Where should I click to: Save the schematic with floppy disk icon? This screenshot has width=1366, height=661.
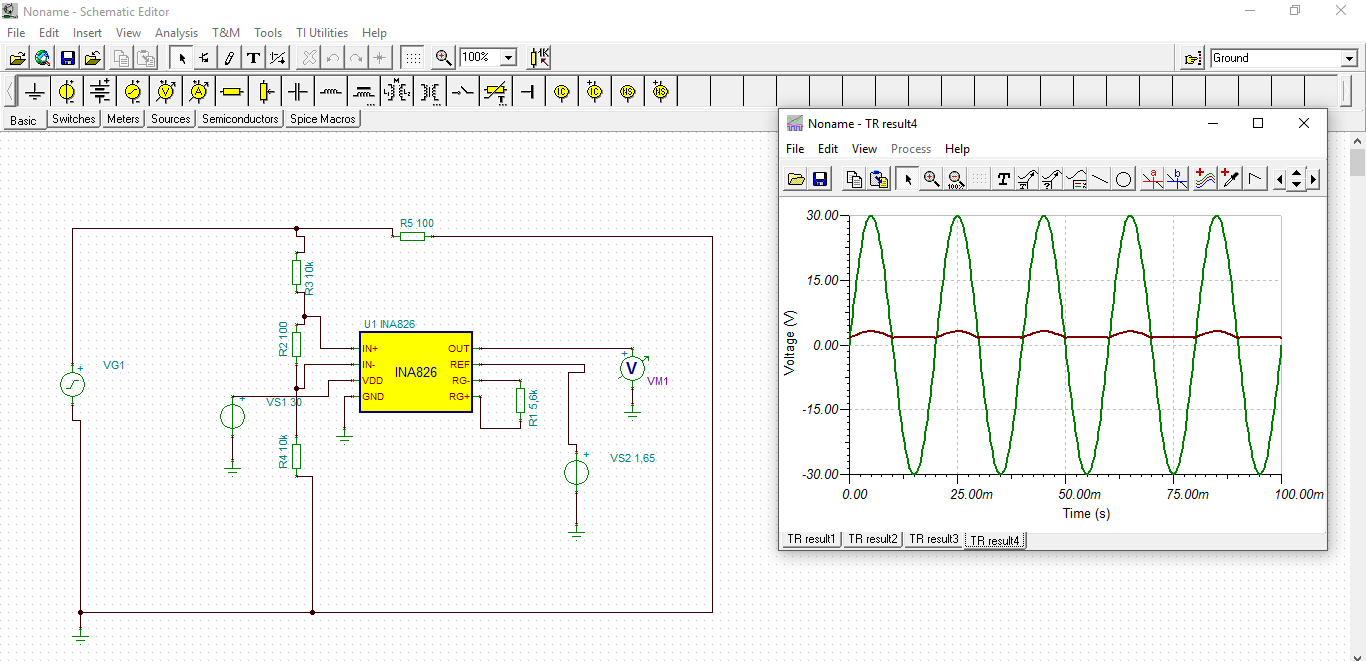click(67, 58)
